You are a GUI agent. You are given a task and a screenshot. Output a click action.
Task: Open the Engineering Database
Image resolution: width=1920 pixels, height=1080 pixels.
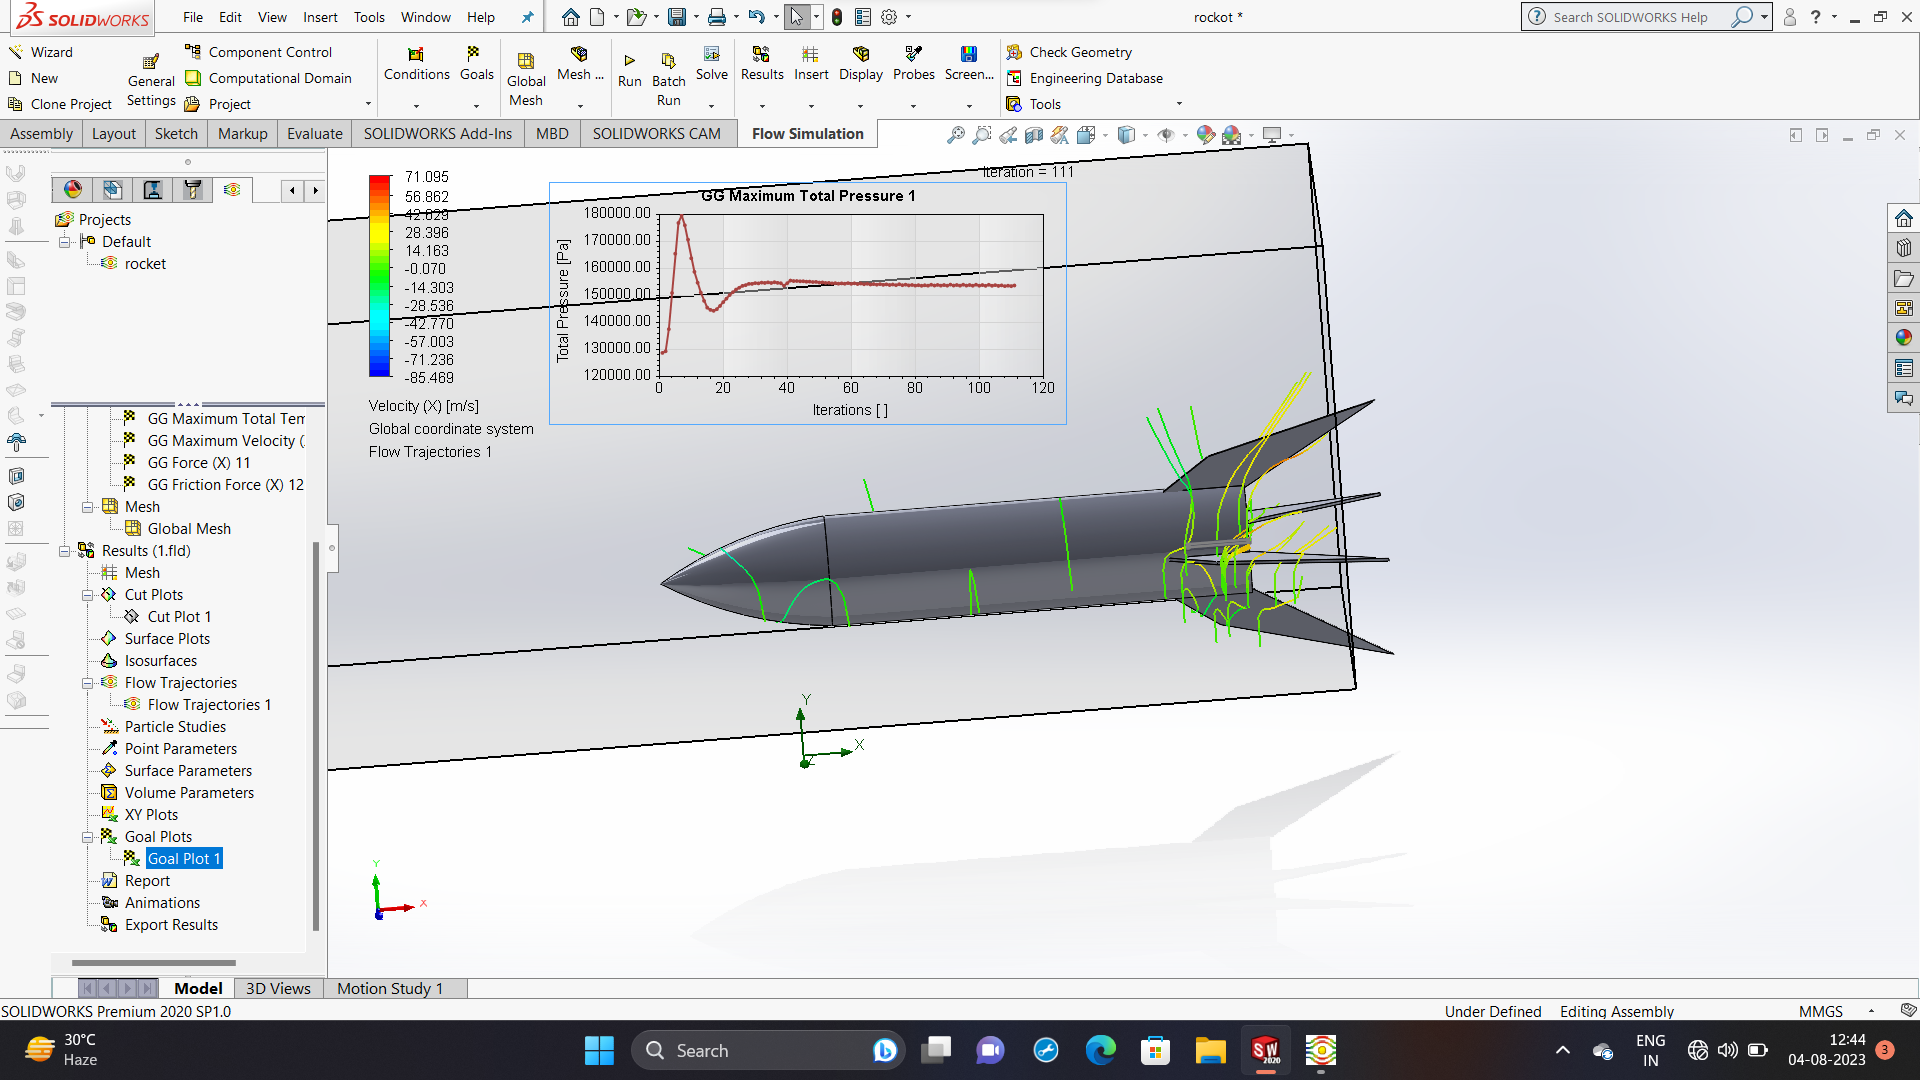(1095, 78)
